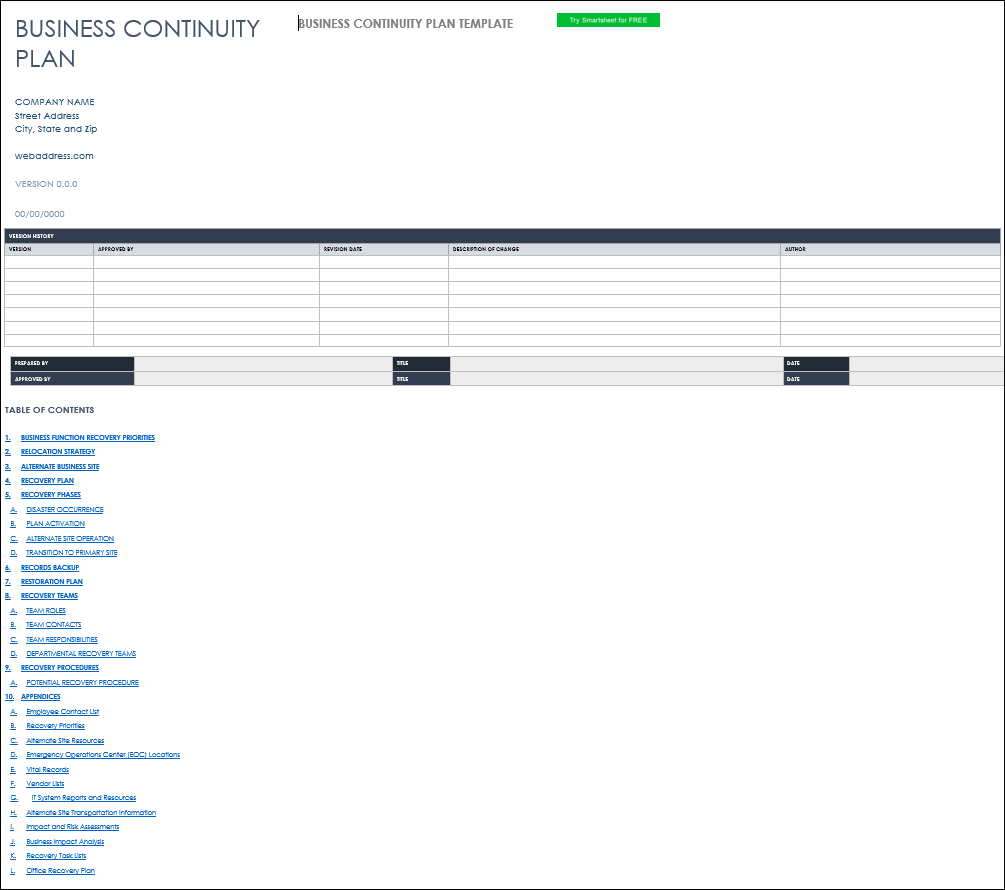
Task: Open Departmental Recovery Teams link
Action: (81, 654)
